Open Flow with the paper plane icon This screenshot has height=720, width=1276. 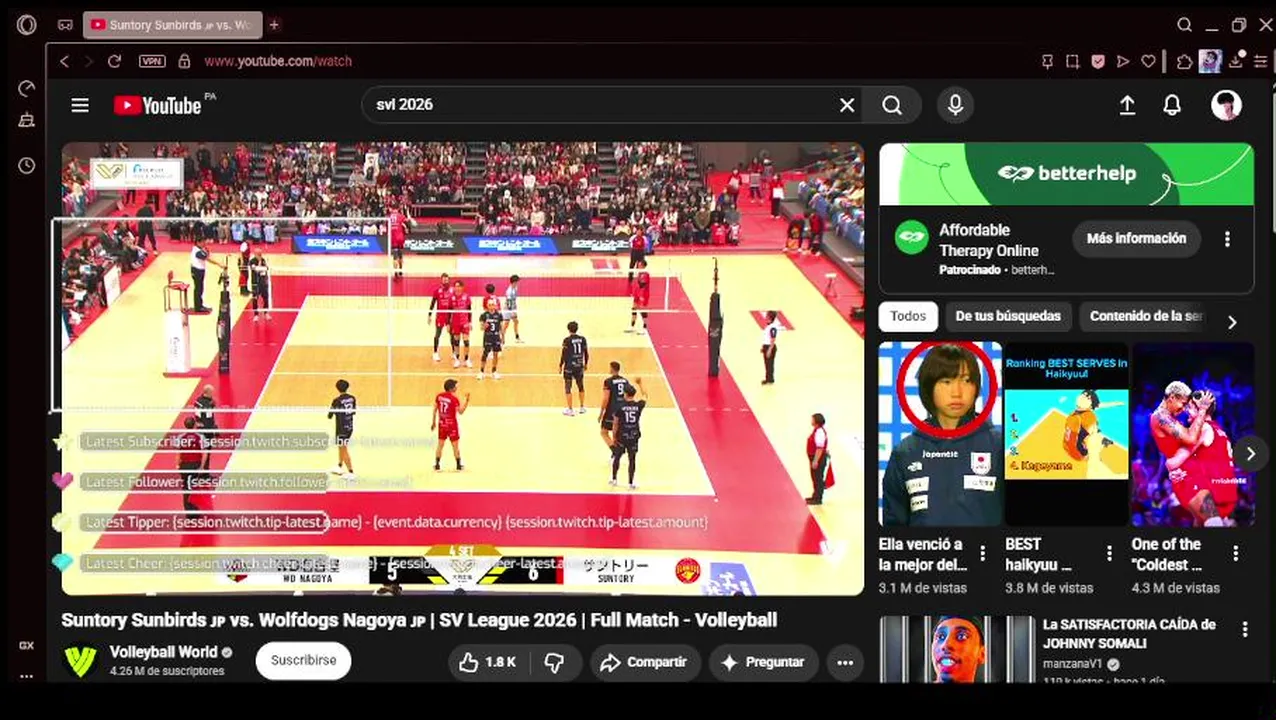(x=1123, y=61)
